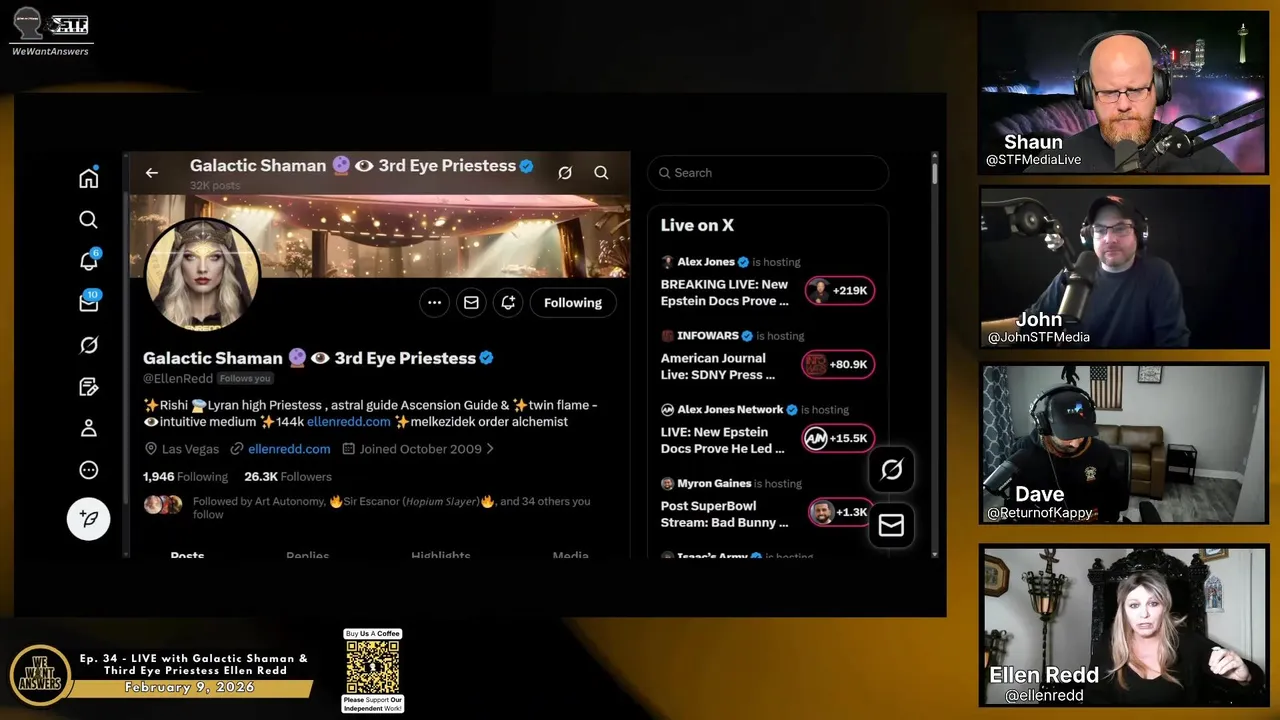The image size is (1280, 720).
Task: Click the +80.9K listeners pill
Action: (838, 365)
